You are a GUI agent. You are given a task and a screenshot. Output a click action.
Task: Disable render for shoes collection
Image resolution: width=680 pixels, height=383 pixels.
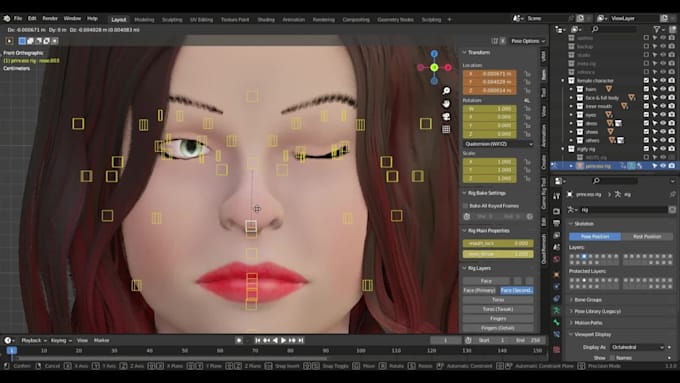point(671,132)
